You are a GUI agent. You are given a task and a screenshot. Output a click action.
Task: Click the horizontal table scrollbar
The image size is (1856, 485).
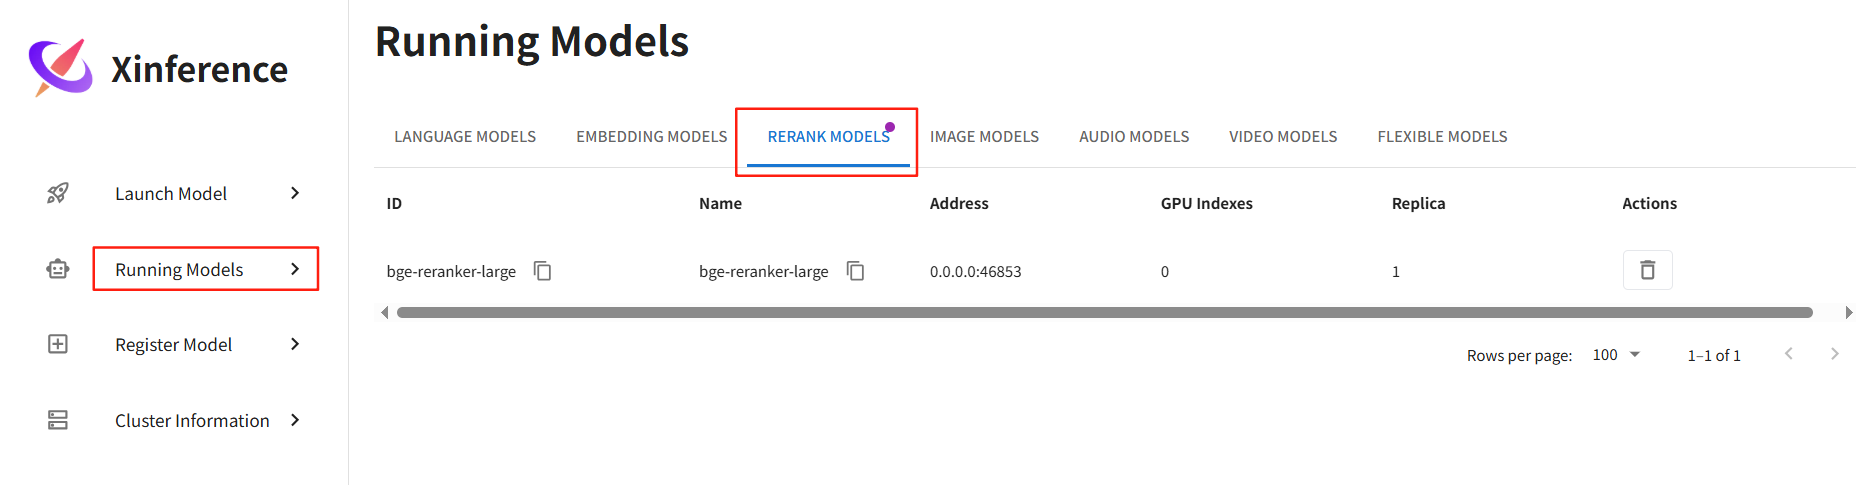pos(1105,312)
